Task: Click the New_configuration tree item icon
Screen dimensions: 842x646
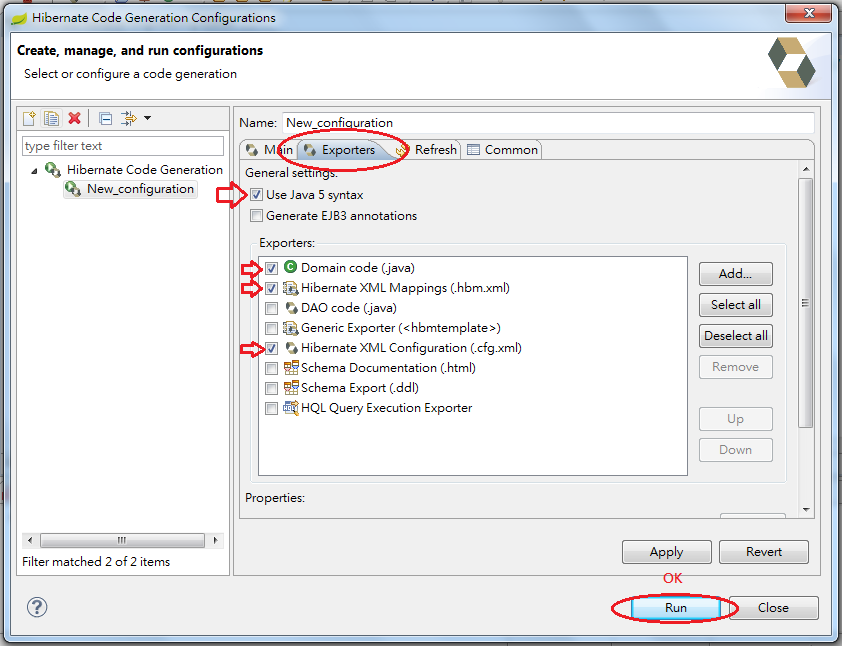Action: click(73, 189)
